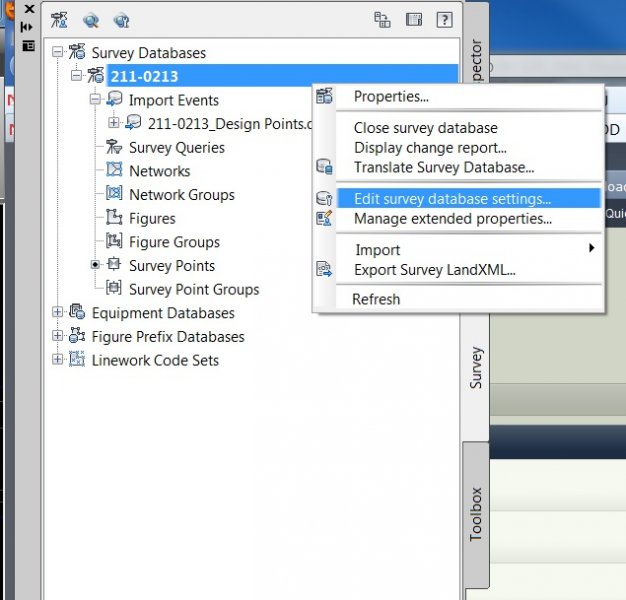Click the Networks tree icon
The height and width of the screenshot is (600, 626).
[x=113, y=171]
